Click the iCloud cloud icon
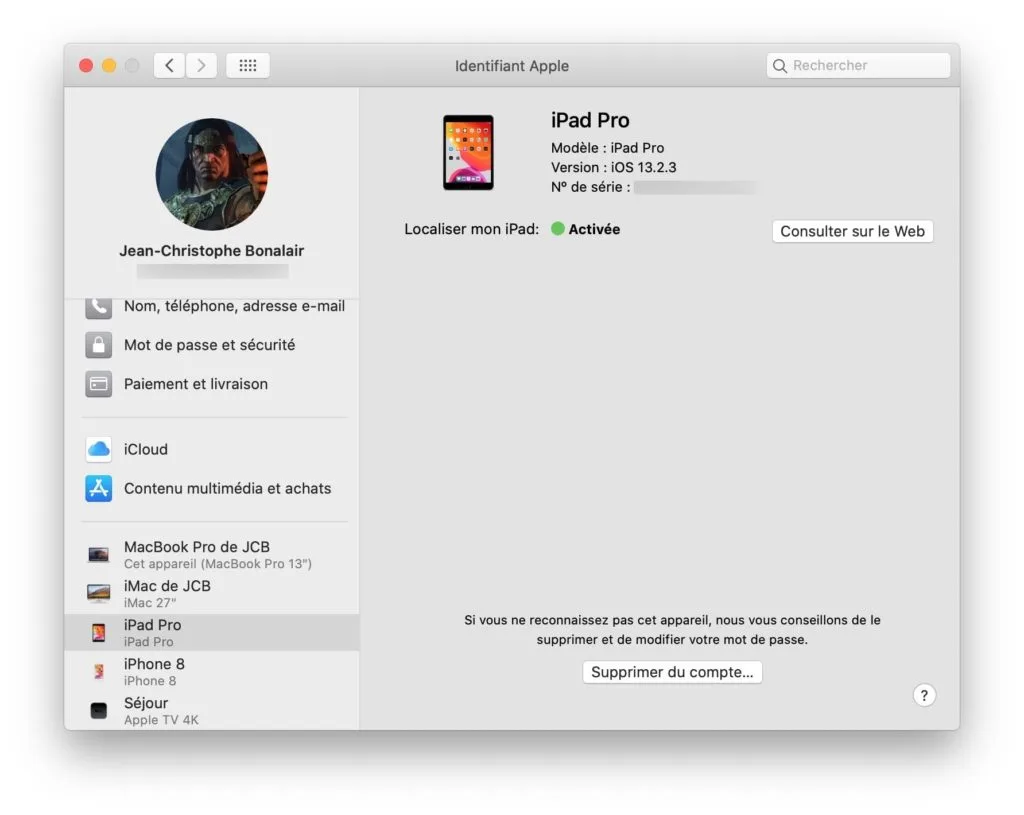Image resolution: width=1024 pixels, height=815 pixels. coord(99,449)
